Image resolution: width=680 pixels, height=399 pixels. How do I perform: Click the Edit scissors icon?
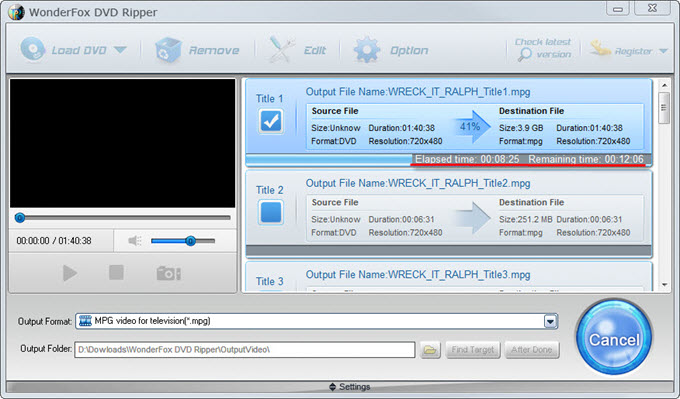(281, 49)
